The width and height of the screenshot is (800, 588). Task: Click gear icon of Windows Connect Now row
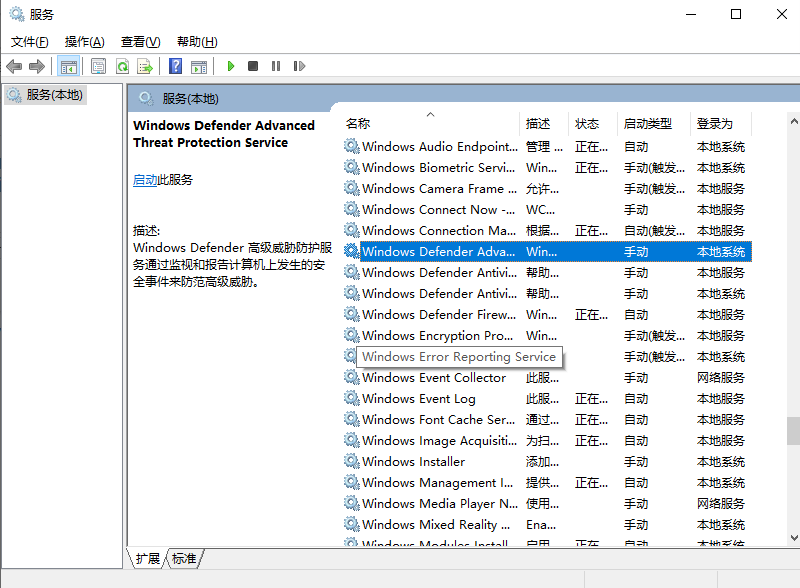352,209
